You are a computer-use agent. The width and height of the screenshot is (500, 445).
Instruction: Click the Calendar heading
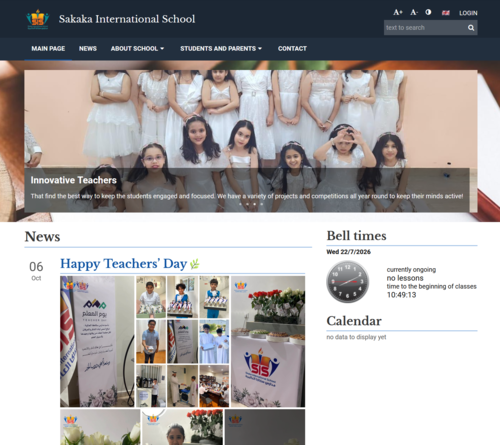tap(354, 321)
